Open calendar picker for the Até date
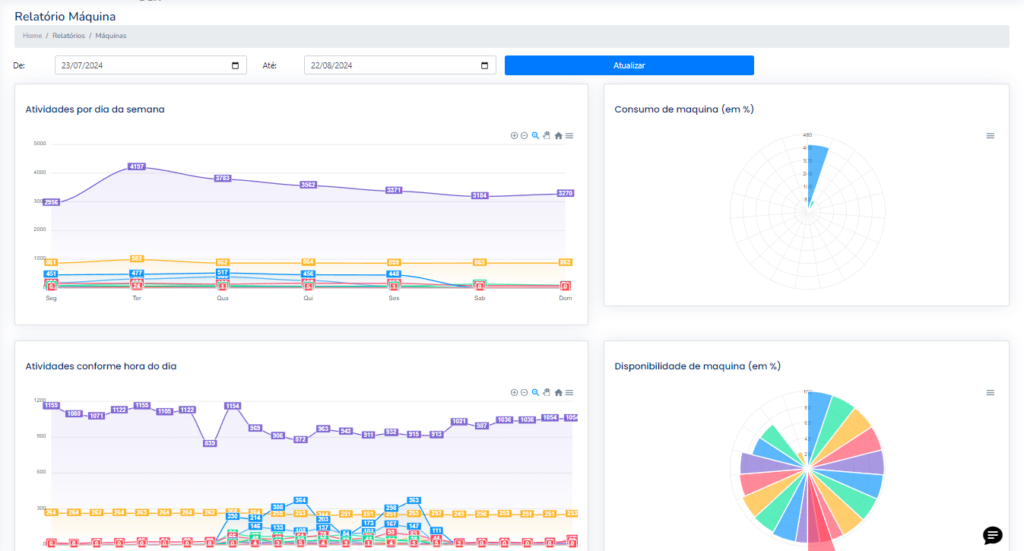The width and height of the screenshot is (1024, 551). [x=485, y=65]
